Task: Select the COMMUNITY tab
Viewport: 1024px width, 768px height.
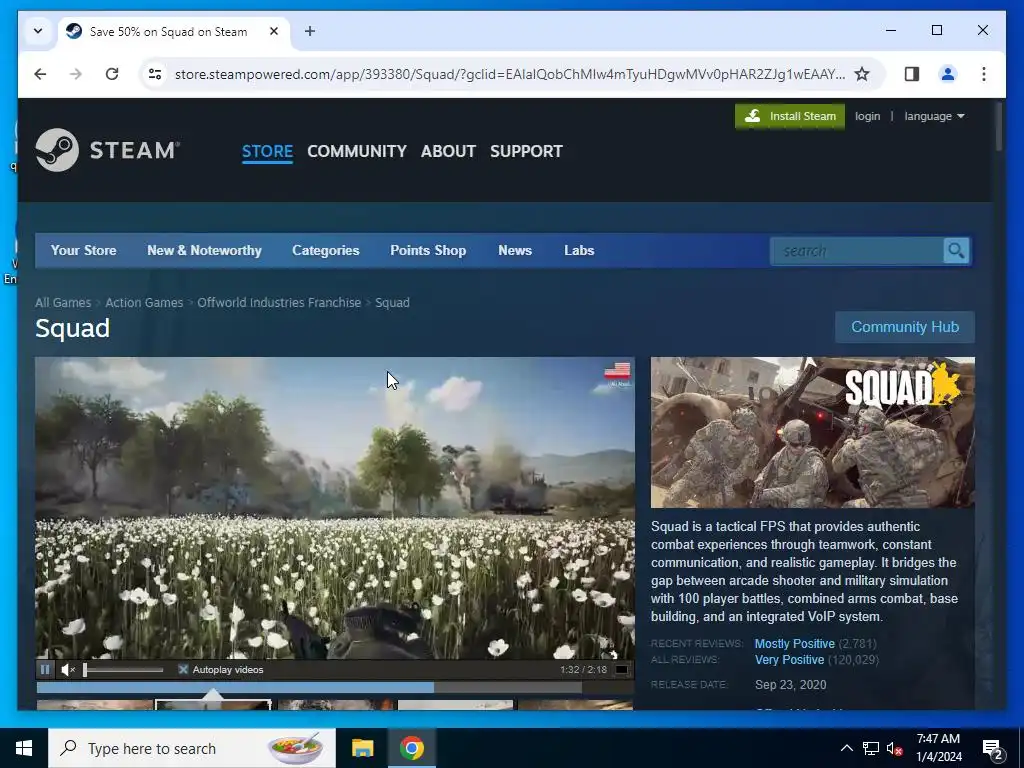Action: (x=357, y=152)
